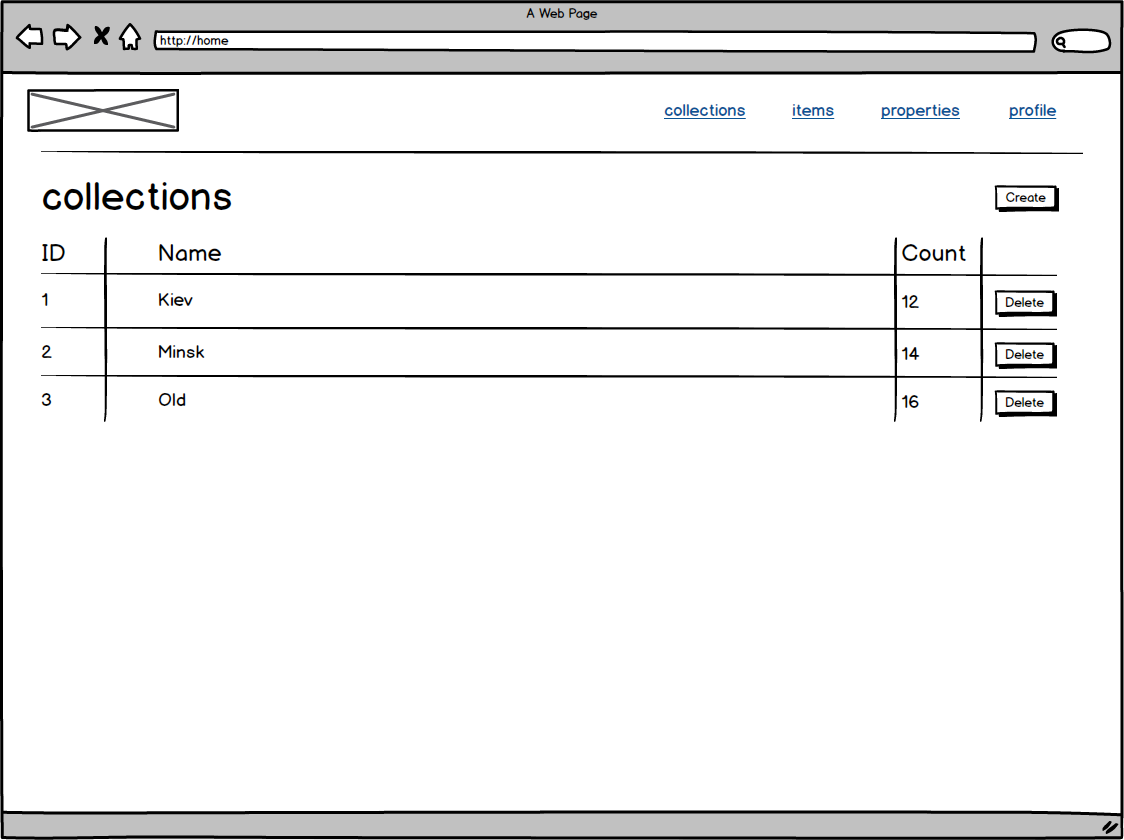This screenshot has height=840, width=1124.
Task: Click the ID column header
Action: 53,253
